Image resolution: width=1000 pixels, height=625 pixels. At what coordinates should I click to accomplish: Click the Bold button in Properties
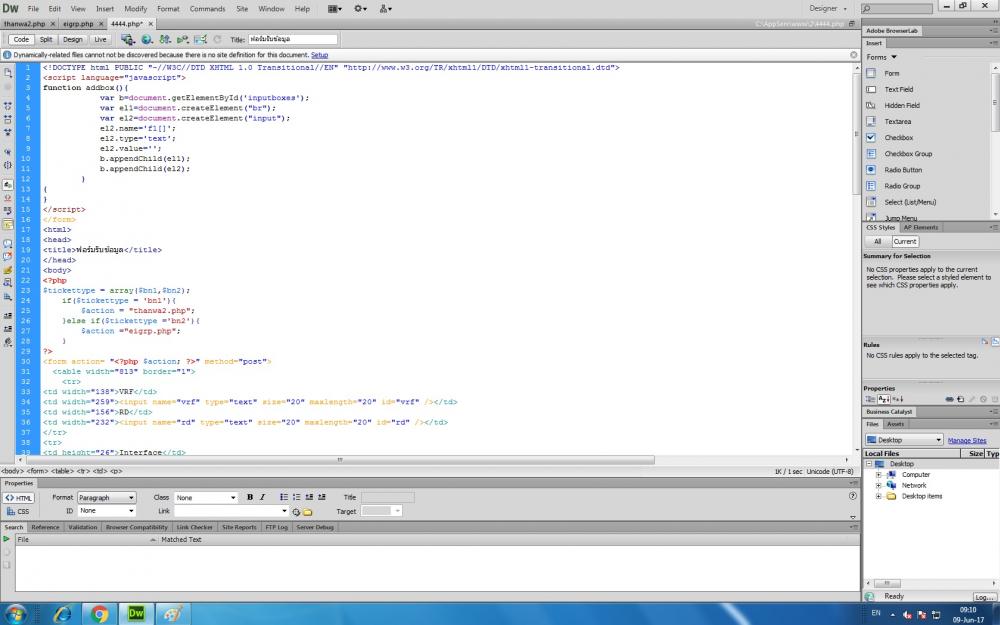[x=250, y=497]
